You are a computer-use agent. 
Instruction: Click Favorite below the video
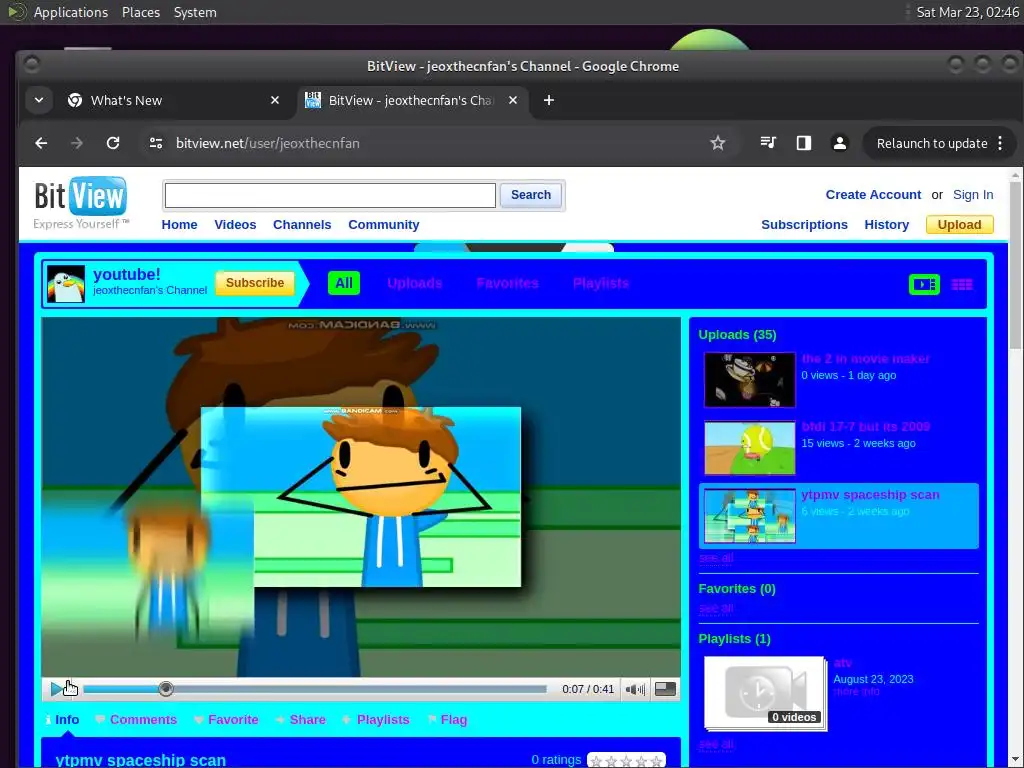[227, 720]
